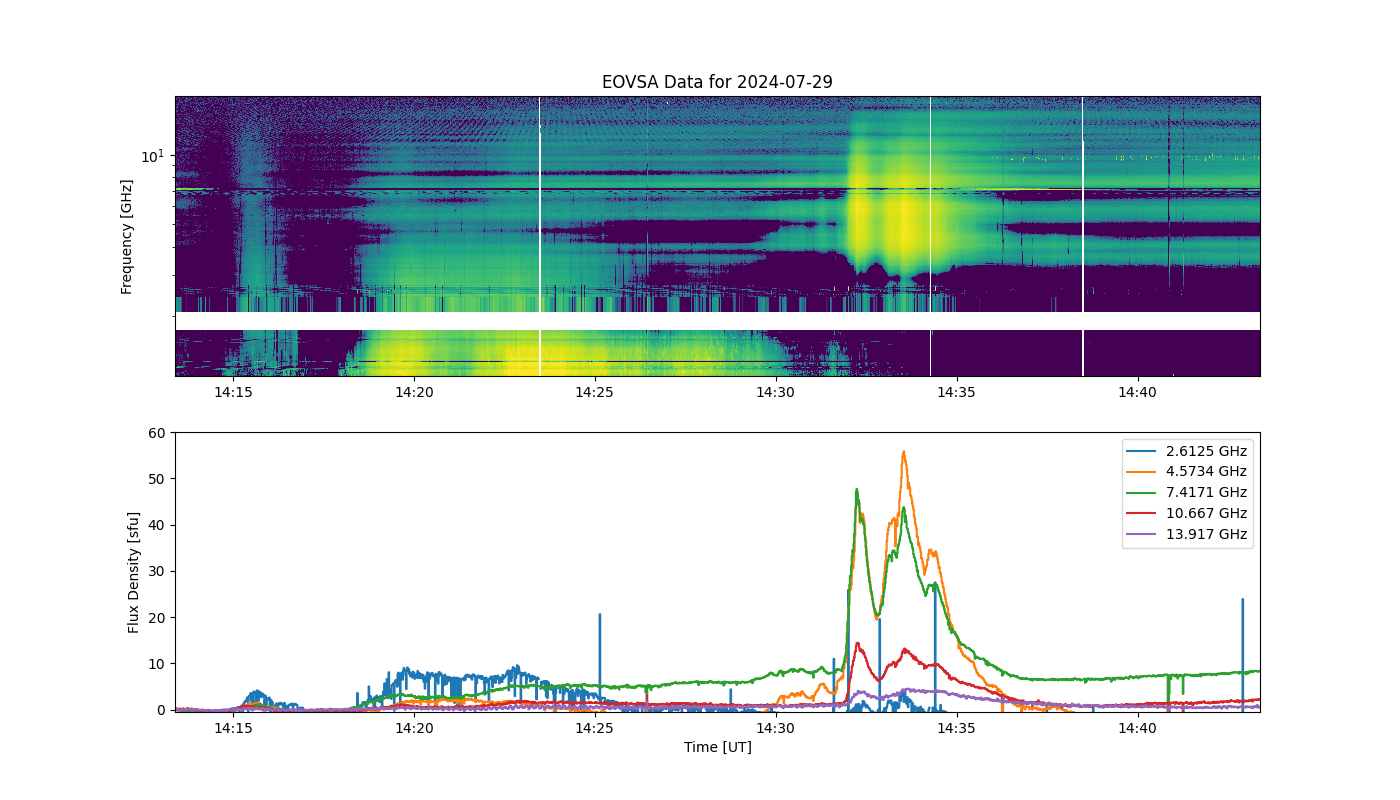The height and width of the screenshot is (800, 1400).
Task: Click 14:40 tick label under spectrogram
Action: click(x=1137, y=392)
